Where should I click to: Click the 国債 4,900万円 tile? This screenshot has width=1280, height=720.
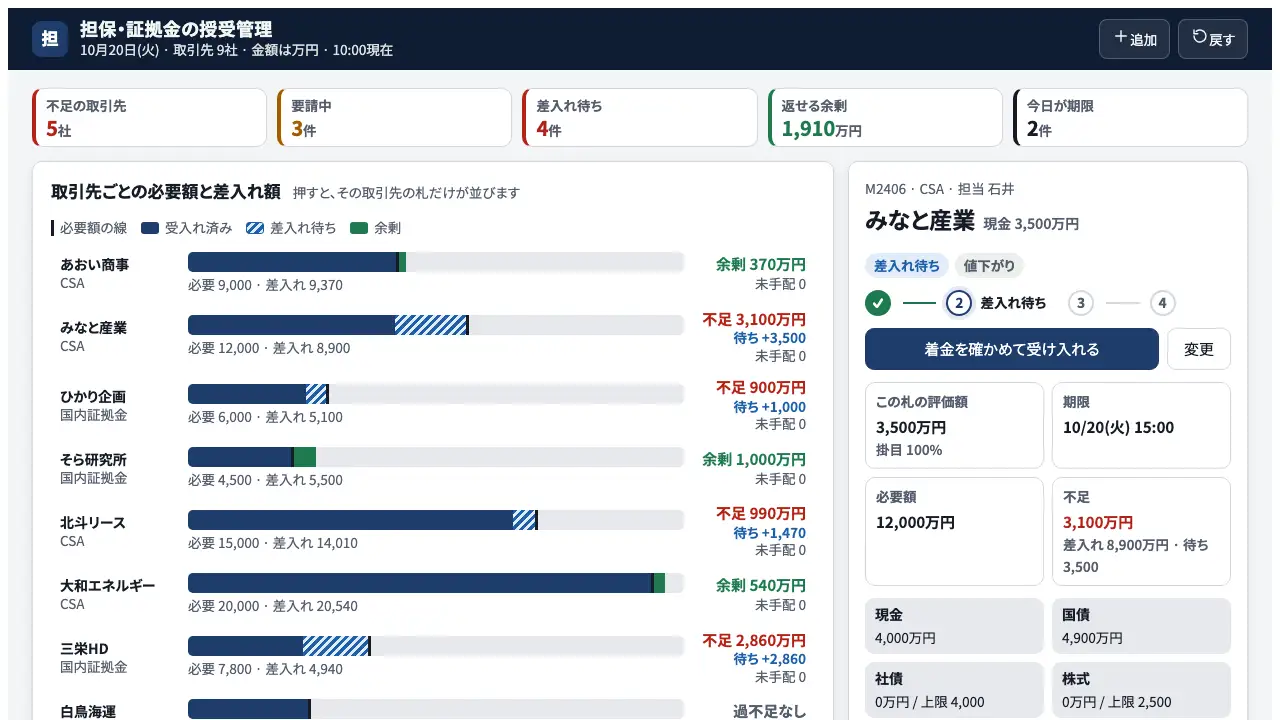click(1141, 626)
